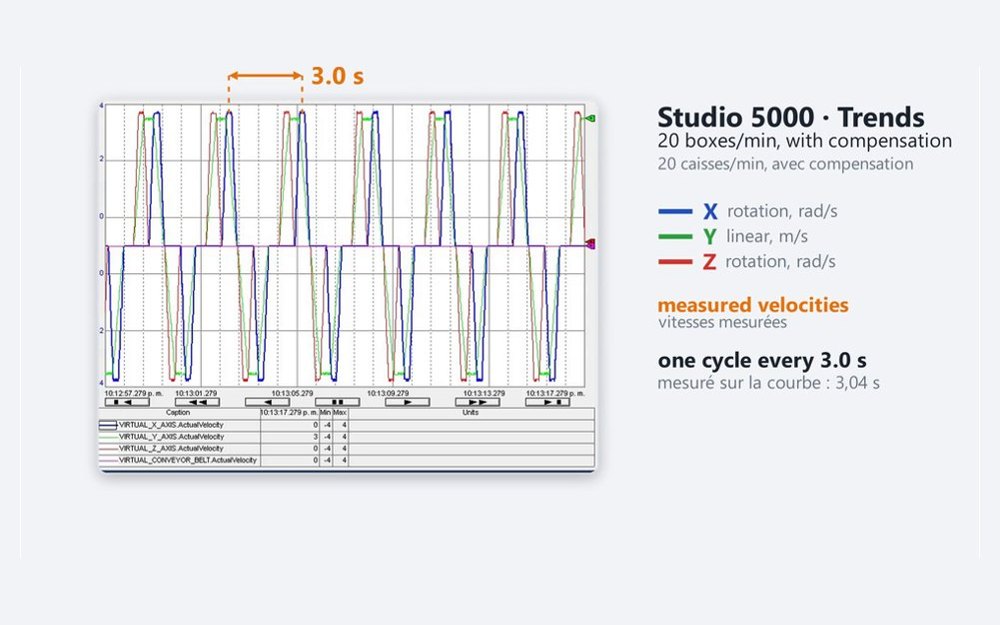Click purple line swatch of conveyor belt pen
1000x625 pixels.
click(108, 460)
